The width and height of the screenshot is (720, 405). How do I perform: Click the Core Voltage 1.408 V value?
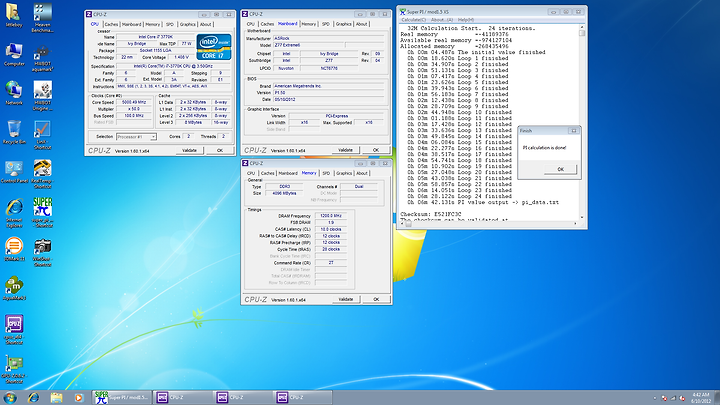coord(181,57)
